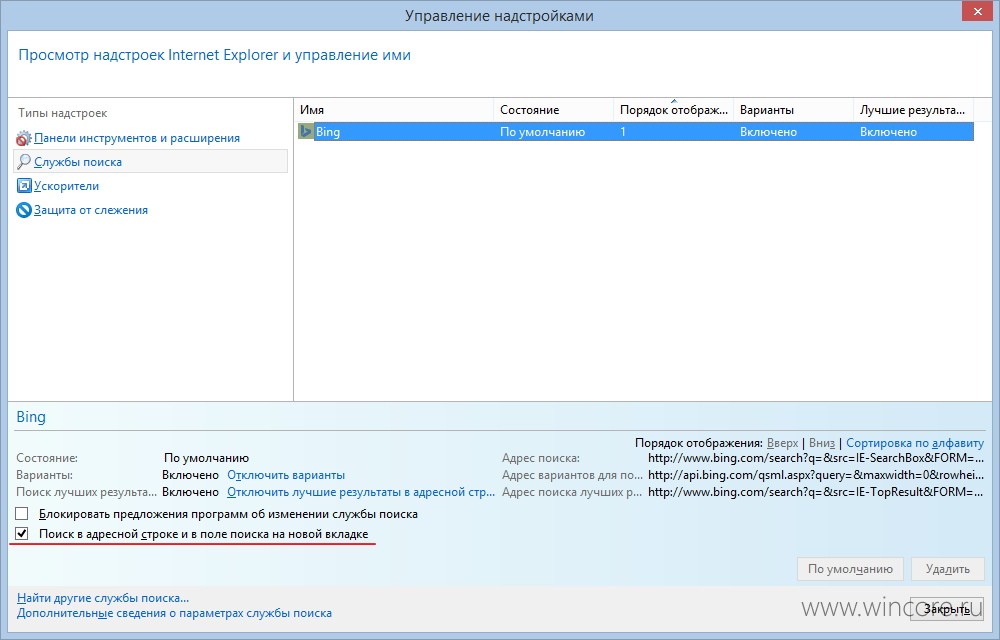Image resolution: width=1000 pixels, height=640 pixels.
Task: Click the Типы надстроек heading
Action: (x=62, y=113)
